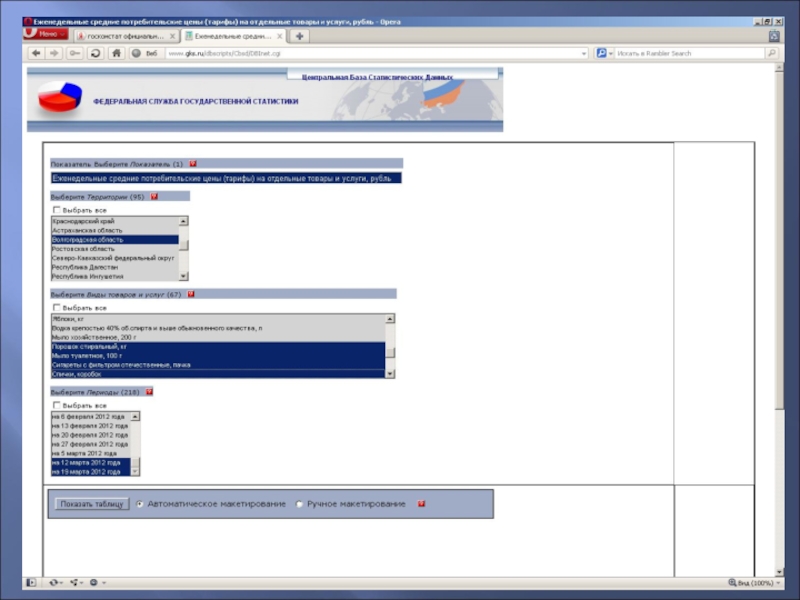Select 'Республика Дагестан' in territories
800x600 pixels.
115,267
